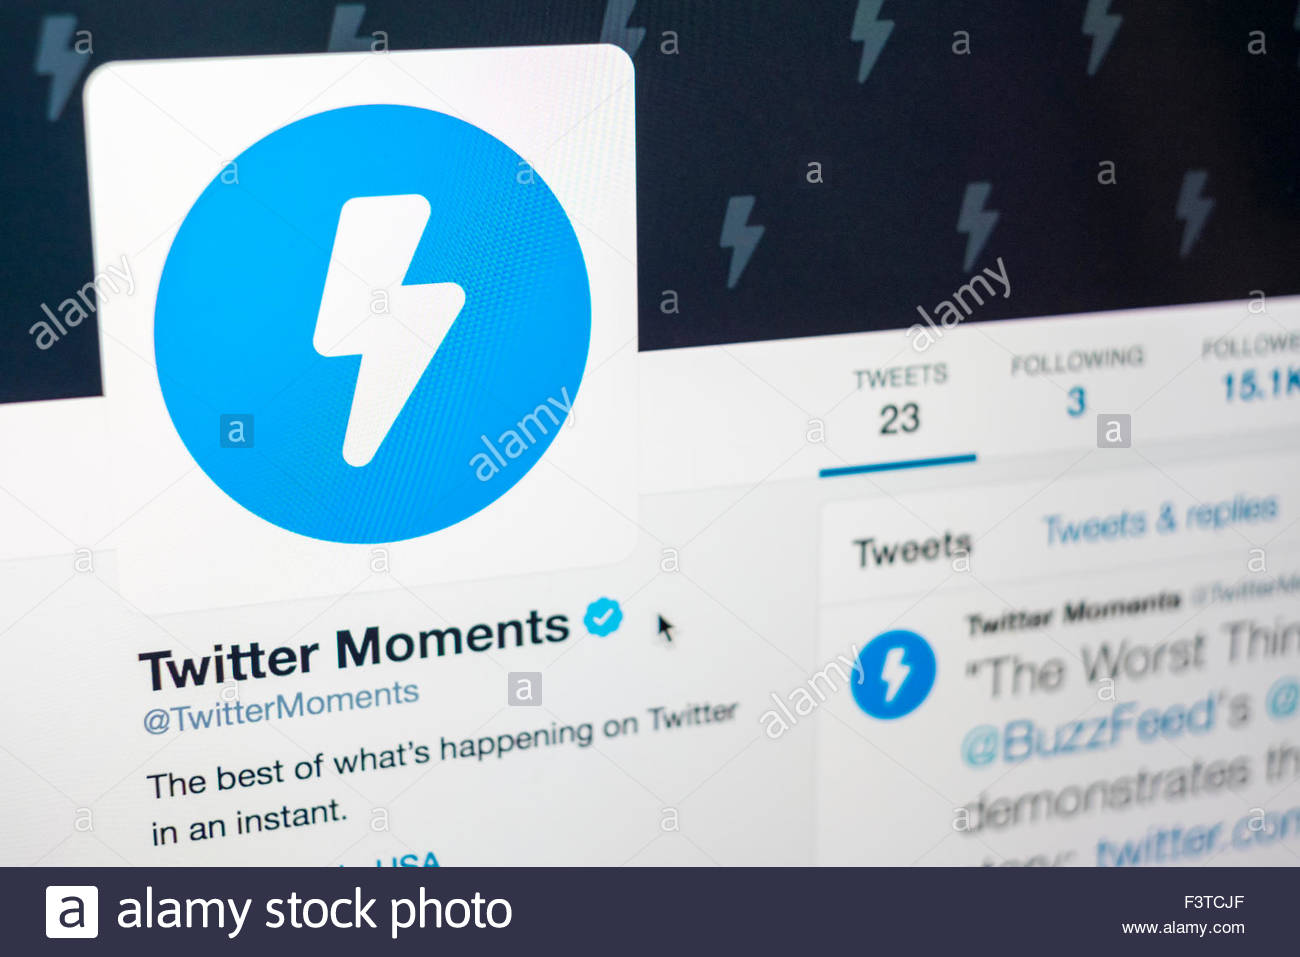Click the gray @TwitterMoments handle in tweet header
The width and height of the screenshot is (1300, 957).
click(1243, 591)
